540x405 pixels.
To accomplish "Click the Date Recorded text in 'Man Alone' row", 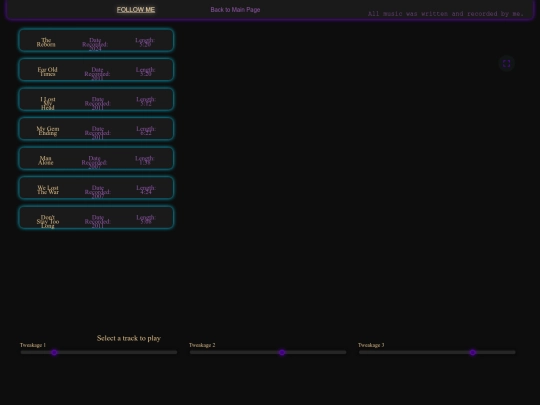I will pos(94,163).
